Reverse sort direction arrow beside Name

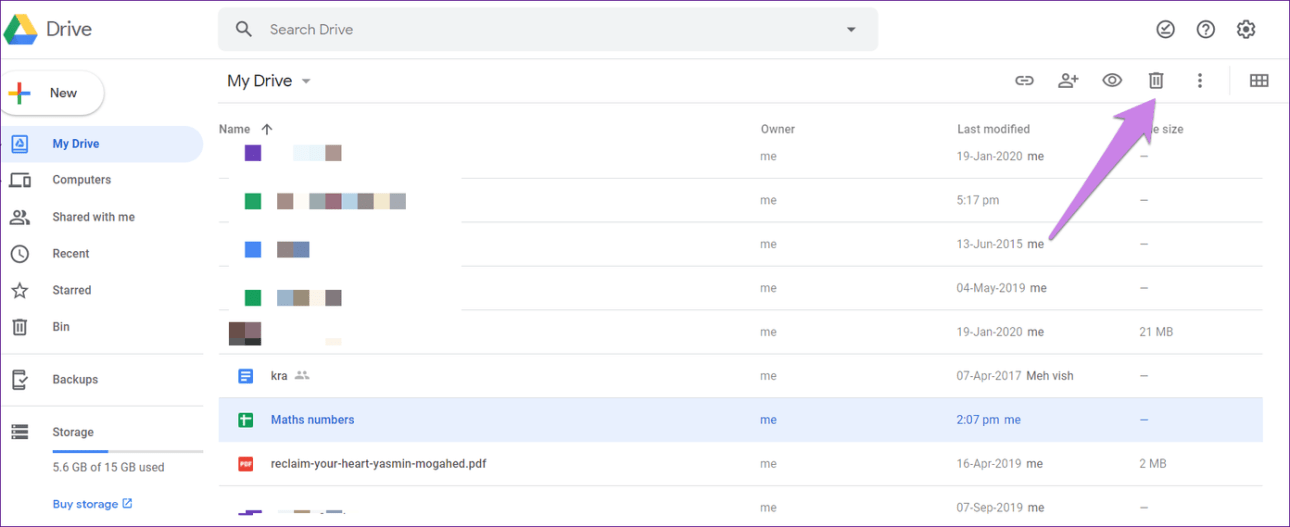pos(267,129)
